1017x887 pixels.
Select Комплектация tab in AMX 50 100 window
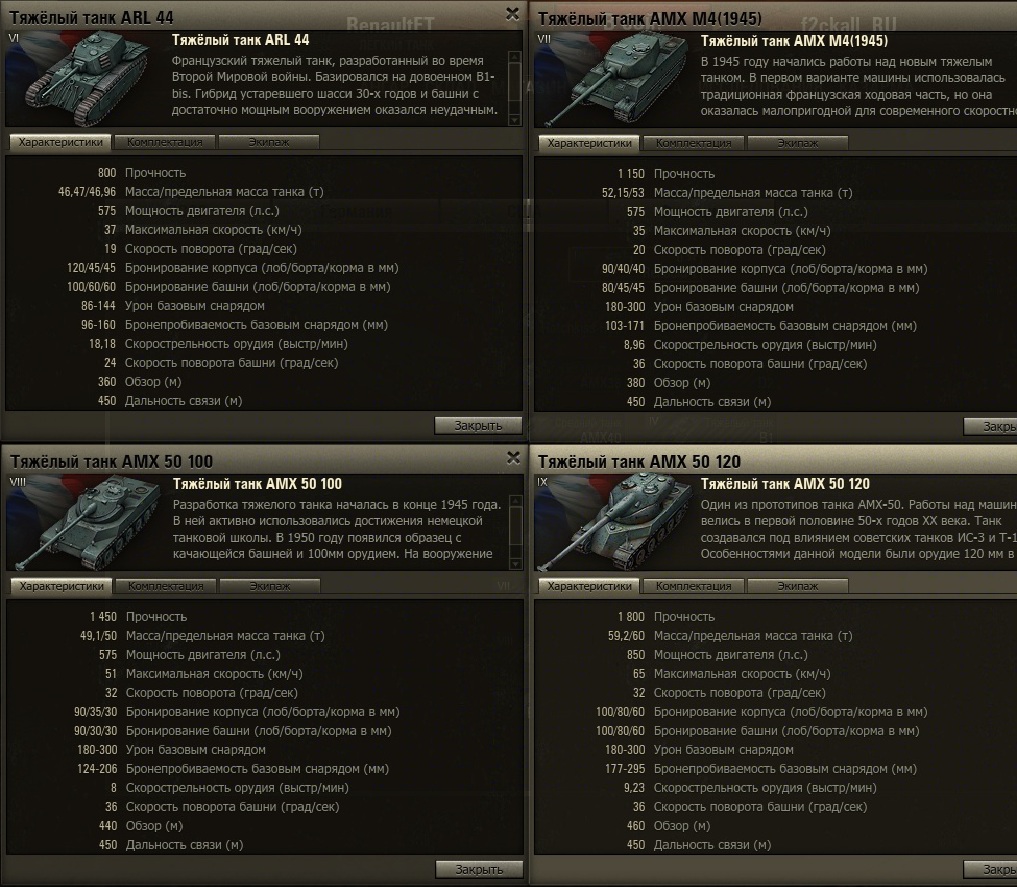pos(165,586)
